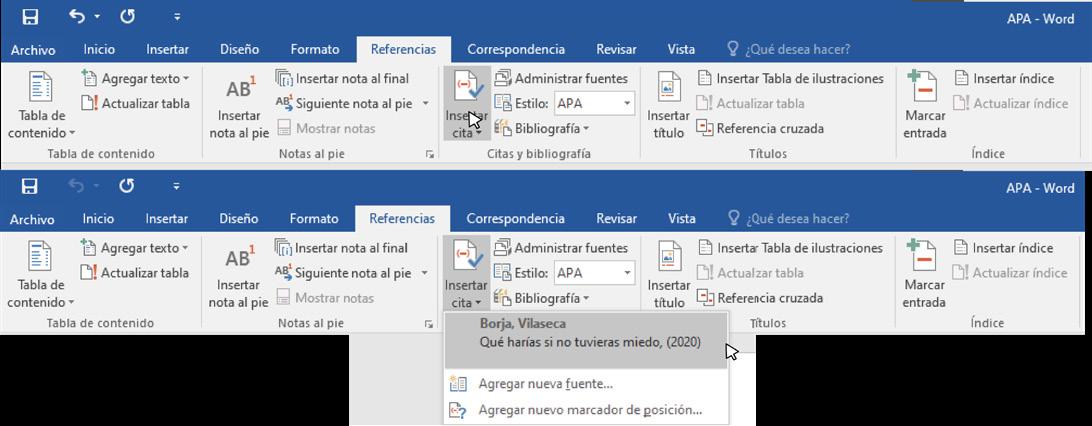Click Actualizar tabla beside Tabla de contenido, lower window

pyautogui.click(x=134, y=273)
